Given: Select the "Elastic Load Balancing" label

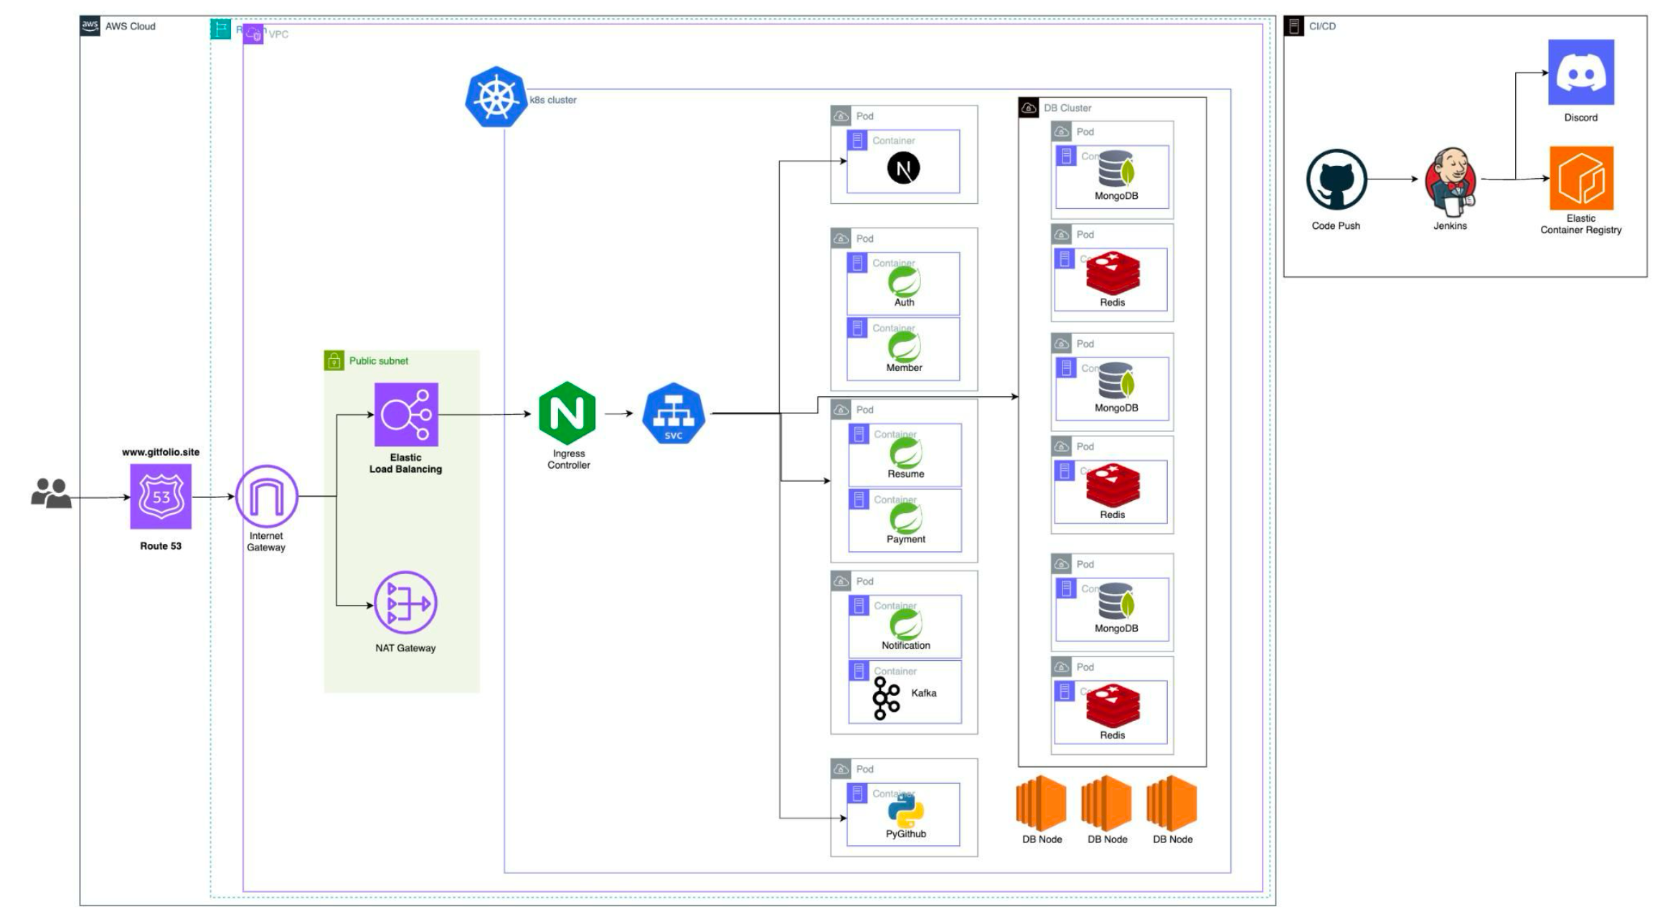Looking at the screenshot, I should 405,463.
